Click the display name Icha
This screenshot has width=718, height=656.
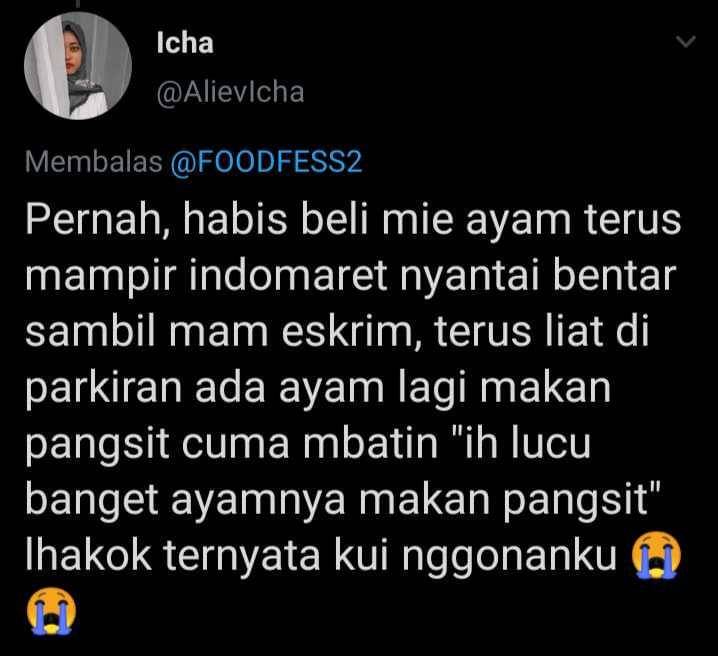coord(185,43)
